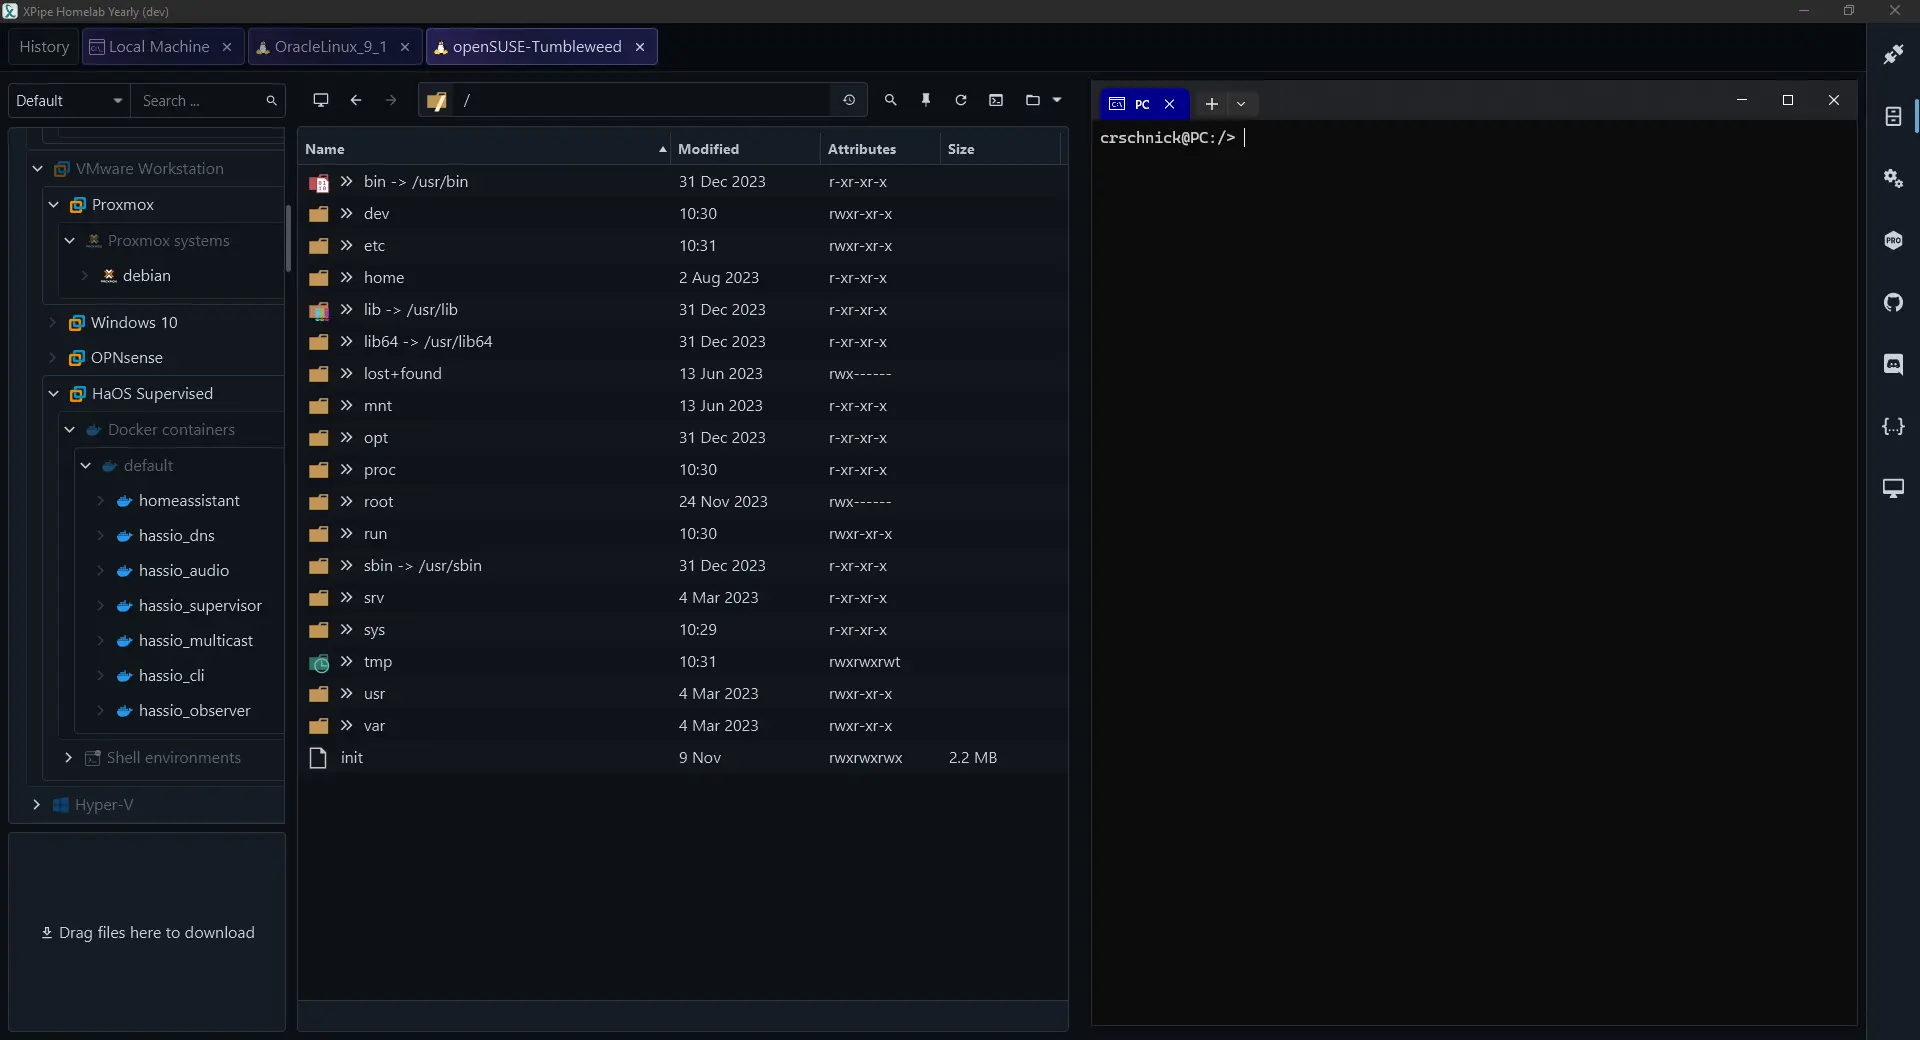Sort file list by Modified column
1920x1040 pixels.
[745, 149]
